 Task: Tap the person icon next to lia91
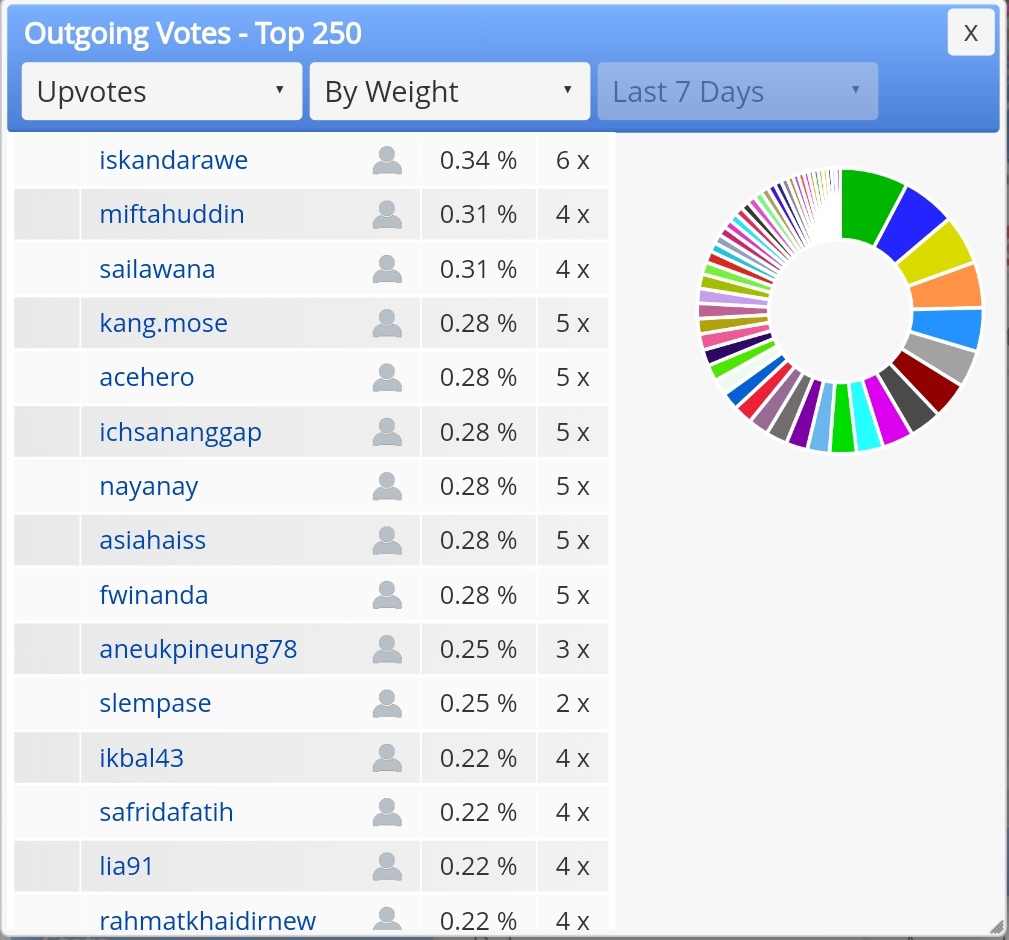(387, 866)
